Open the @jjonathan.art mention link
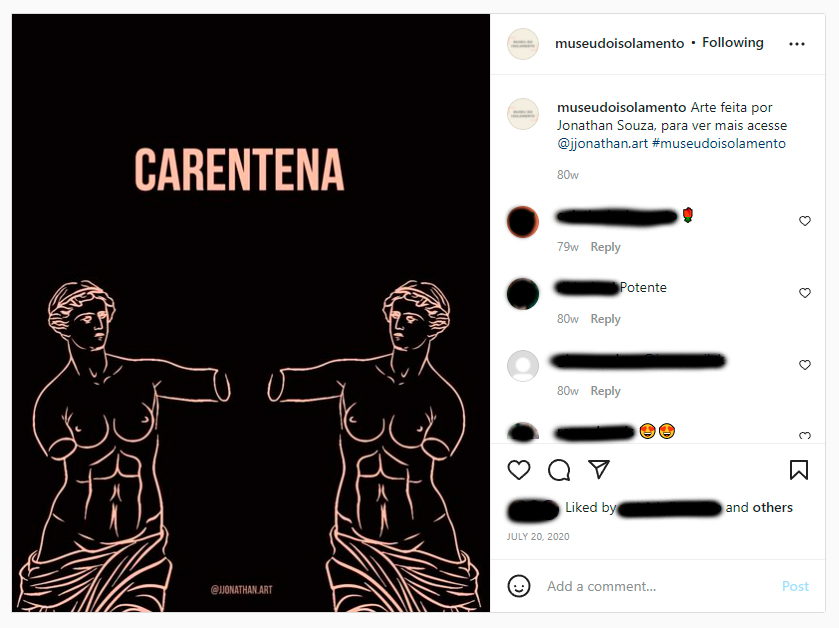Viewport: 839px width, 628px height. [x=602, y=143]
